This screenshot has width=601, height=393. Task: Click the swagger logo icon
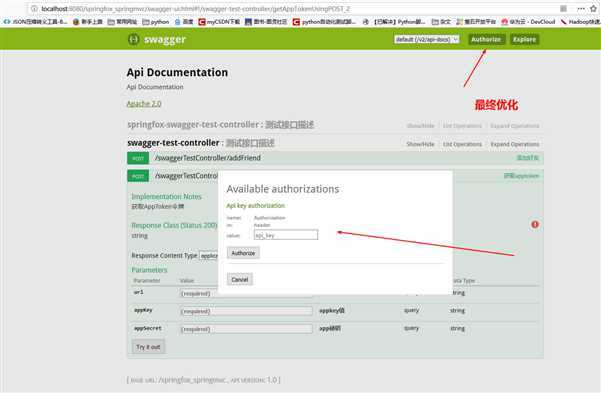point(133,39)
